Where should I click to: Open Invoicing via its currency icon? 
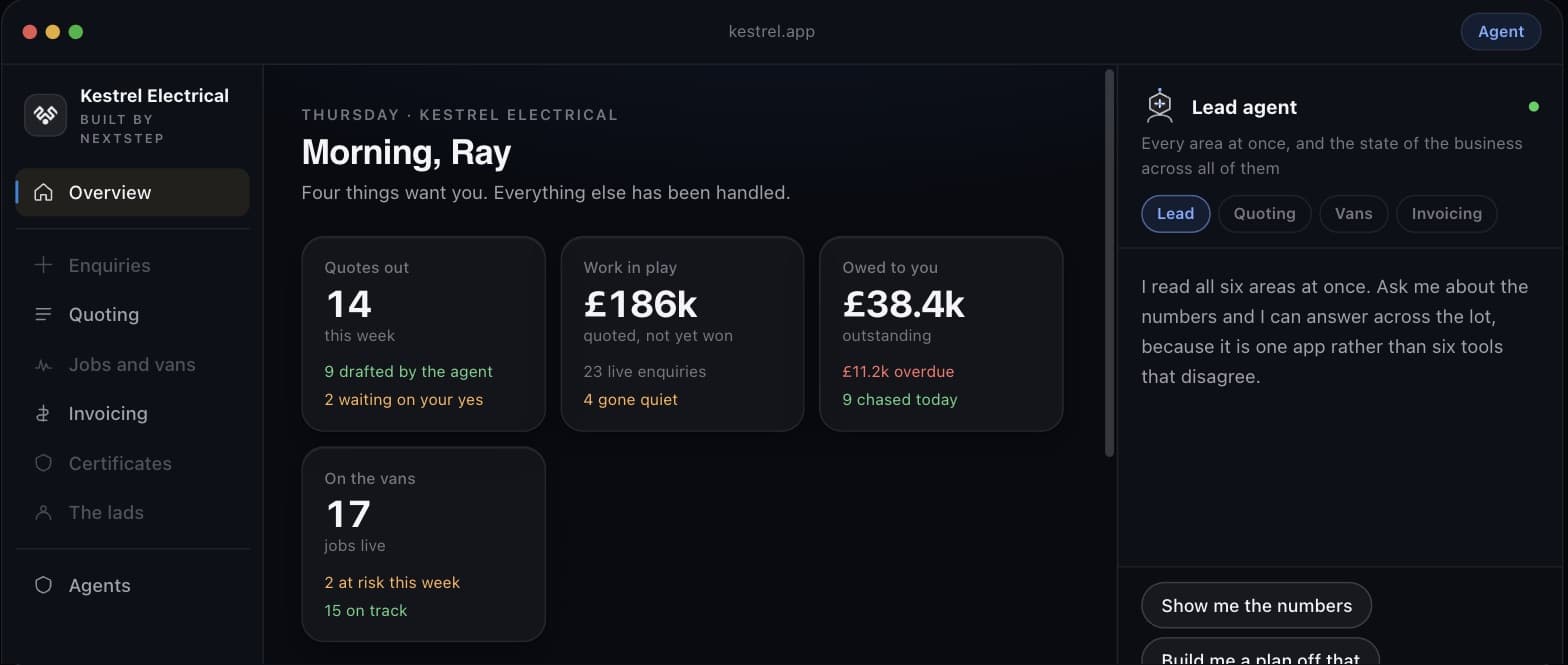tap(43, 413)
